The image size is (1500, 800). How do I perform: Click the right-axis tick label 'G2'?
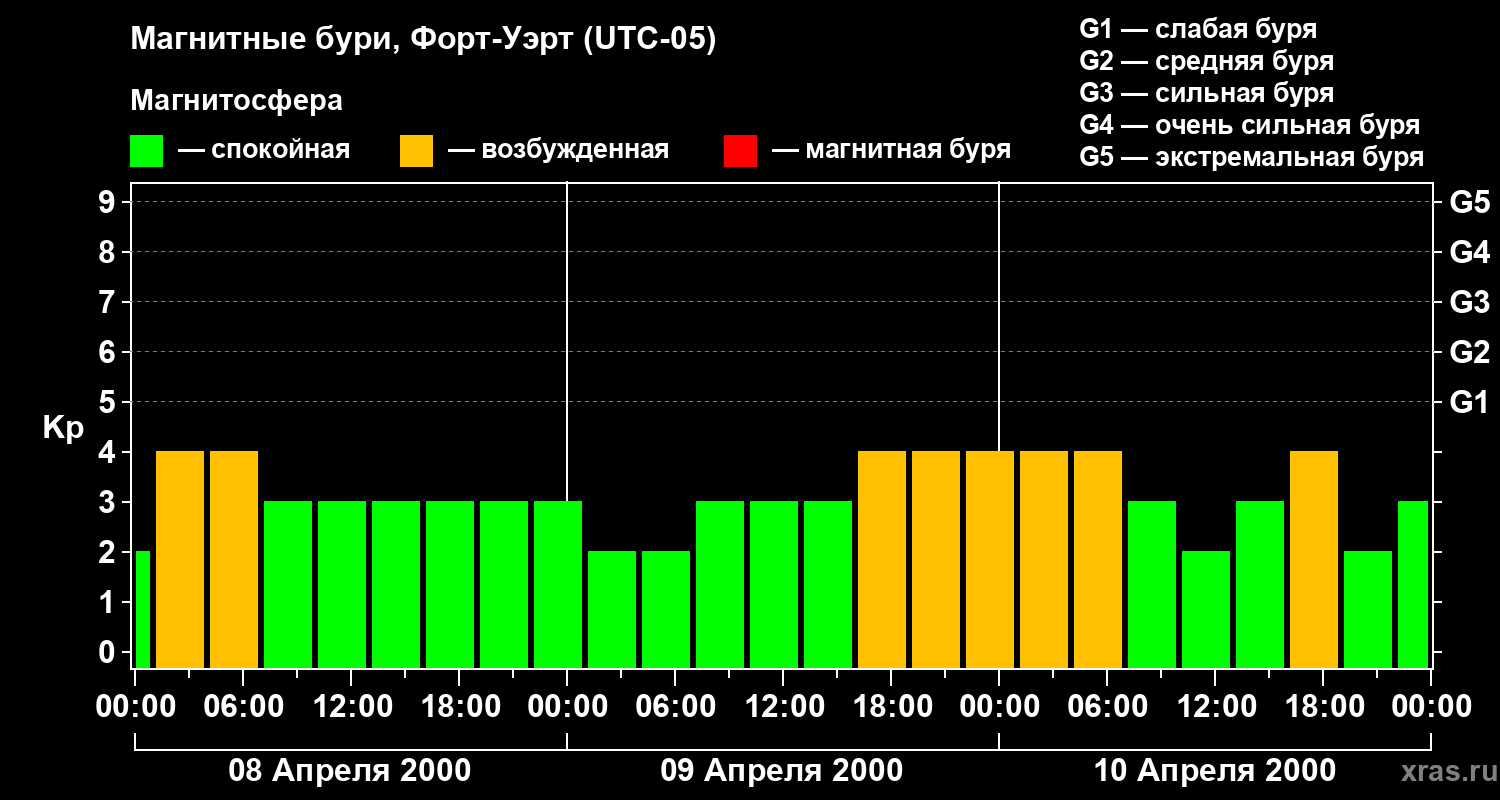(1469, 352)
